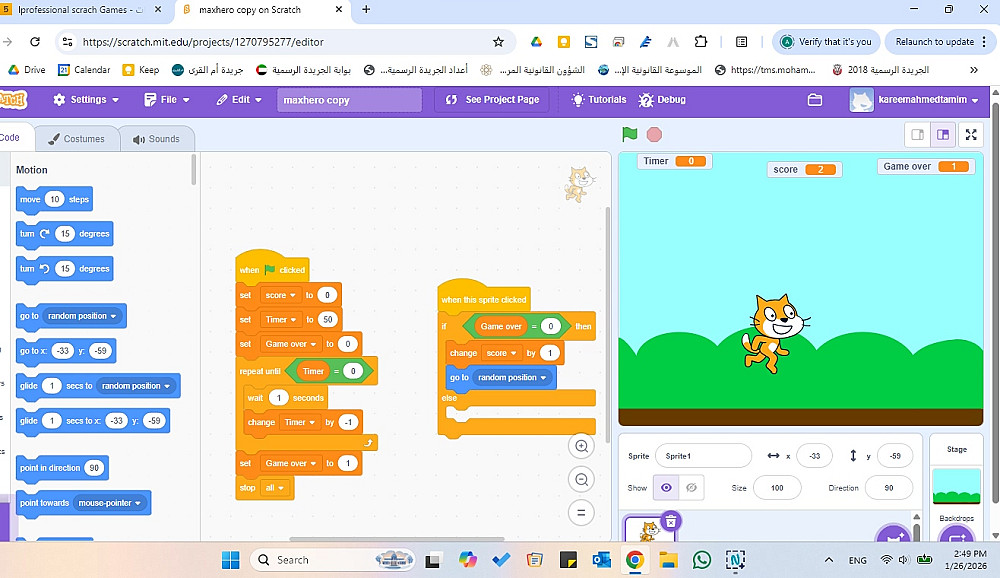Switch to Sounds tab

click(156, 138)
